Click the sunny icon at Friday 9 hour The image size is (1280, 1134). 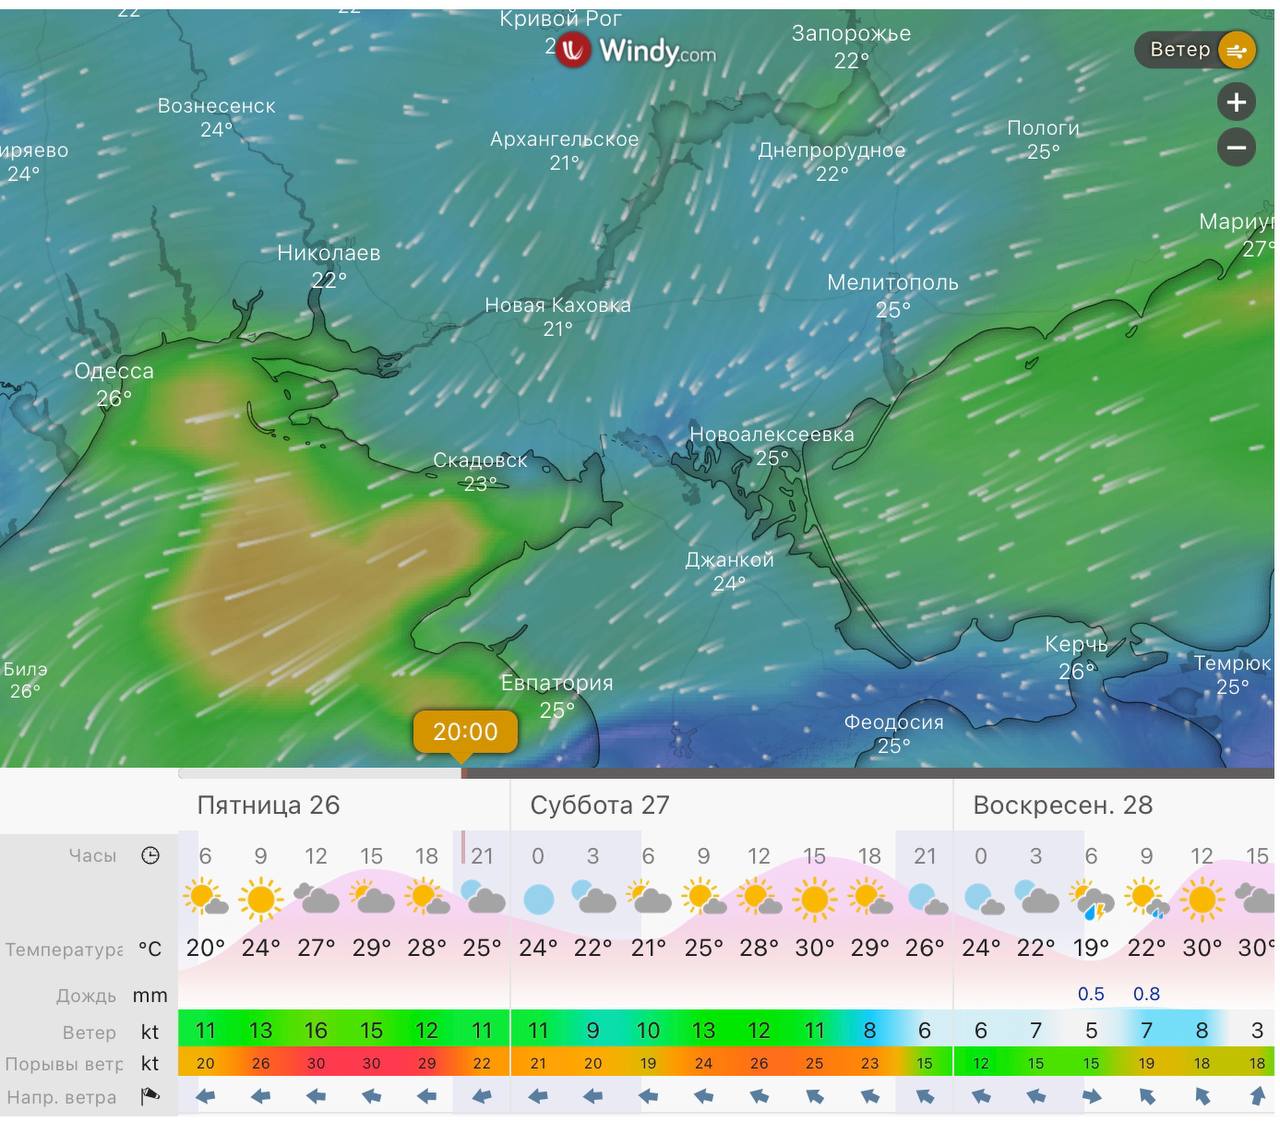point(261,900)
